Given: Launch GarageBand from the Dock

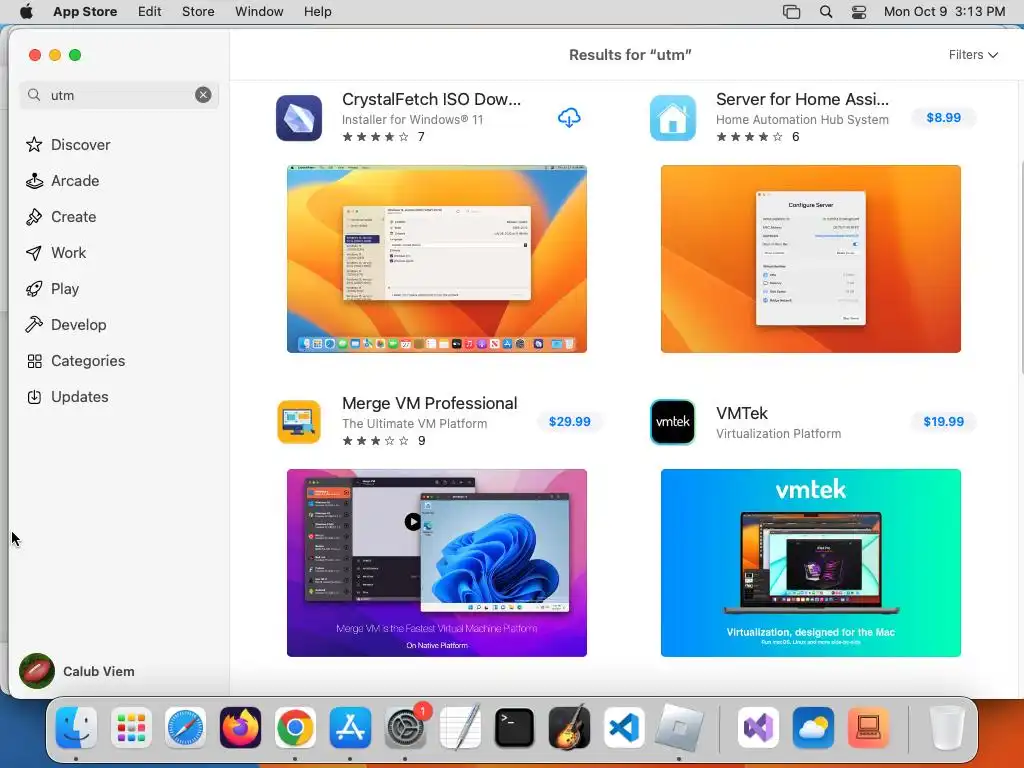Looking at the screenshot, I should 569,728.
